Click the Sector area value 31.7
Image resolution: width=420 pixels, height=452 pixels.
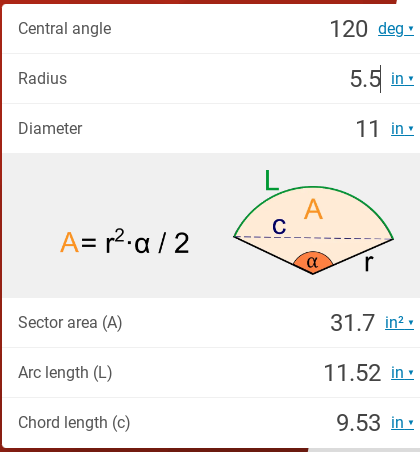pyautogui.click(x=352, y=323)
